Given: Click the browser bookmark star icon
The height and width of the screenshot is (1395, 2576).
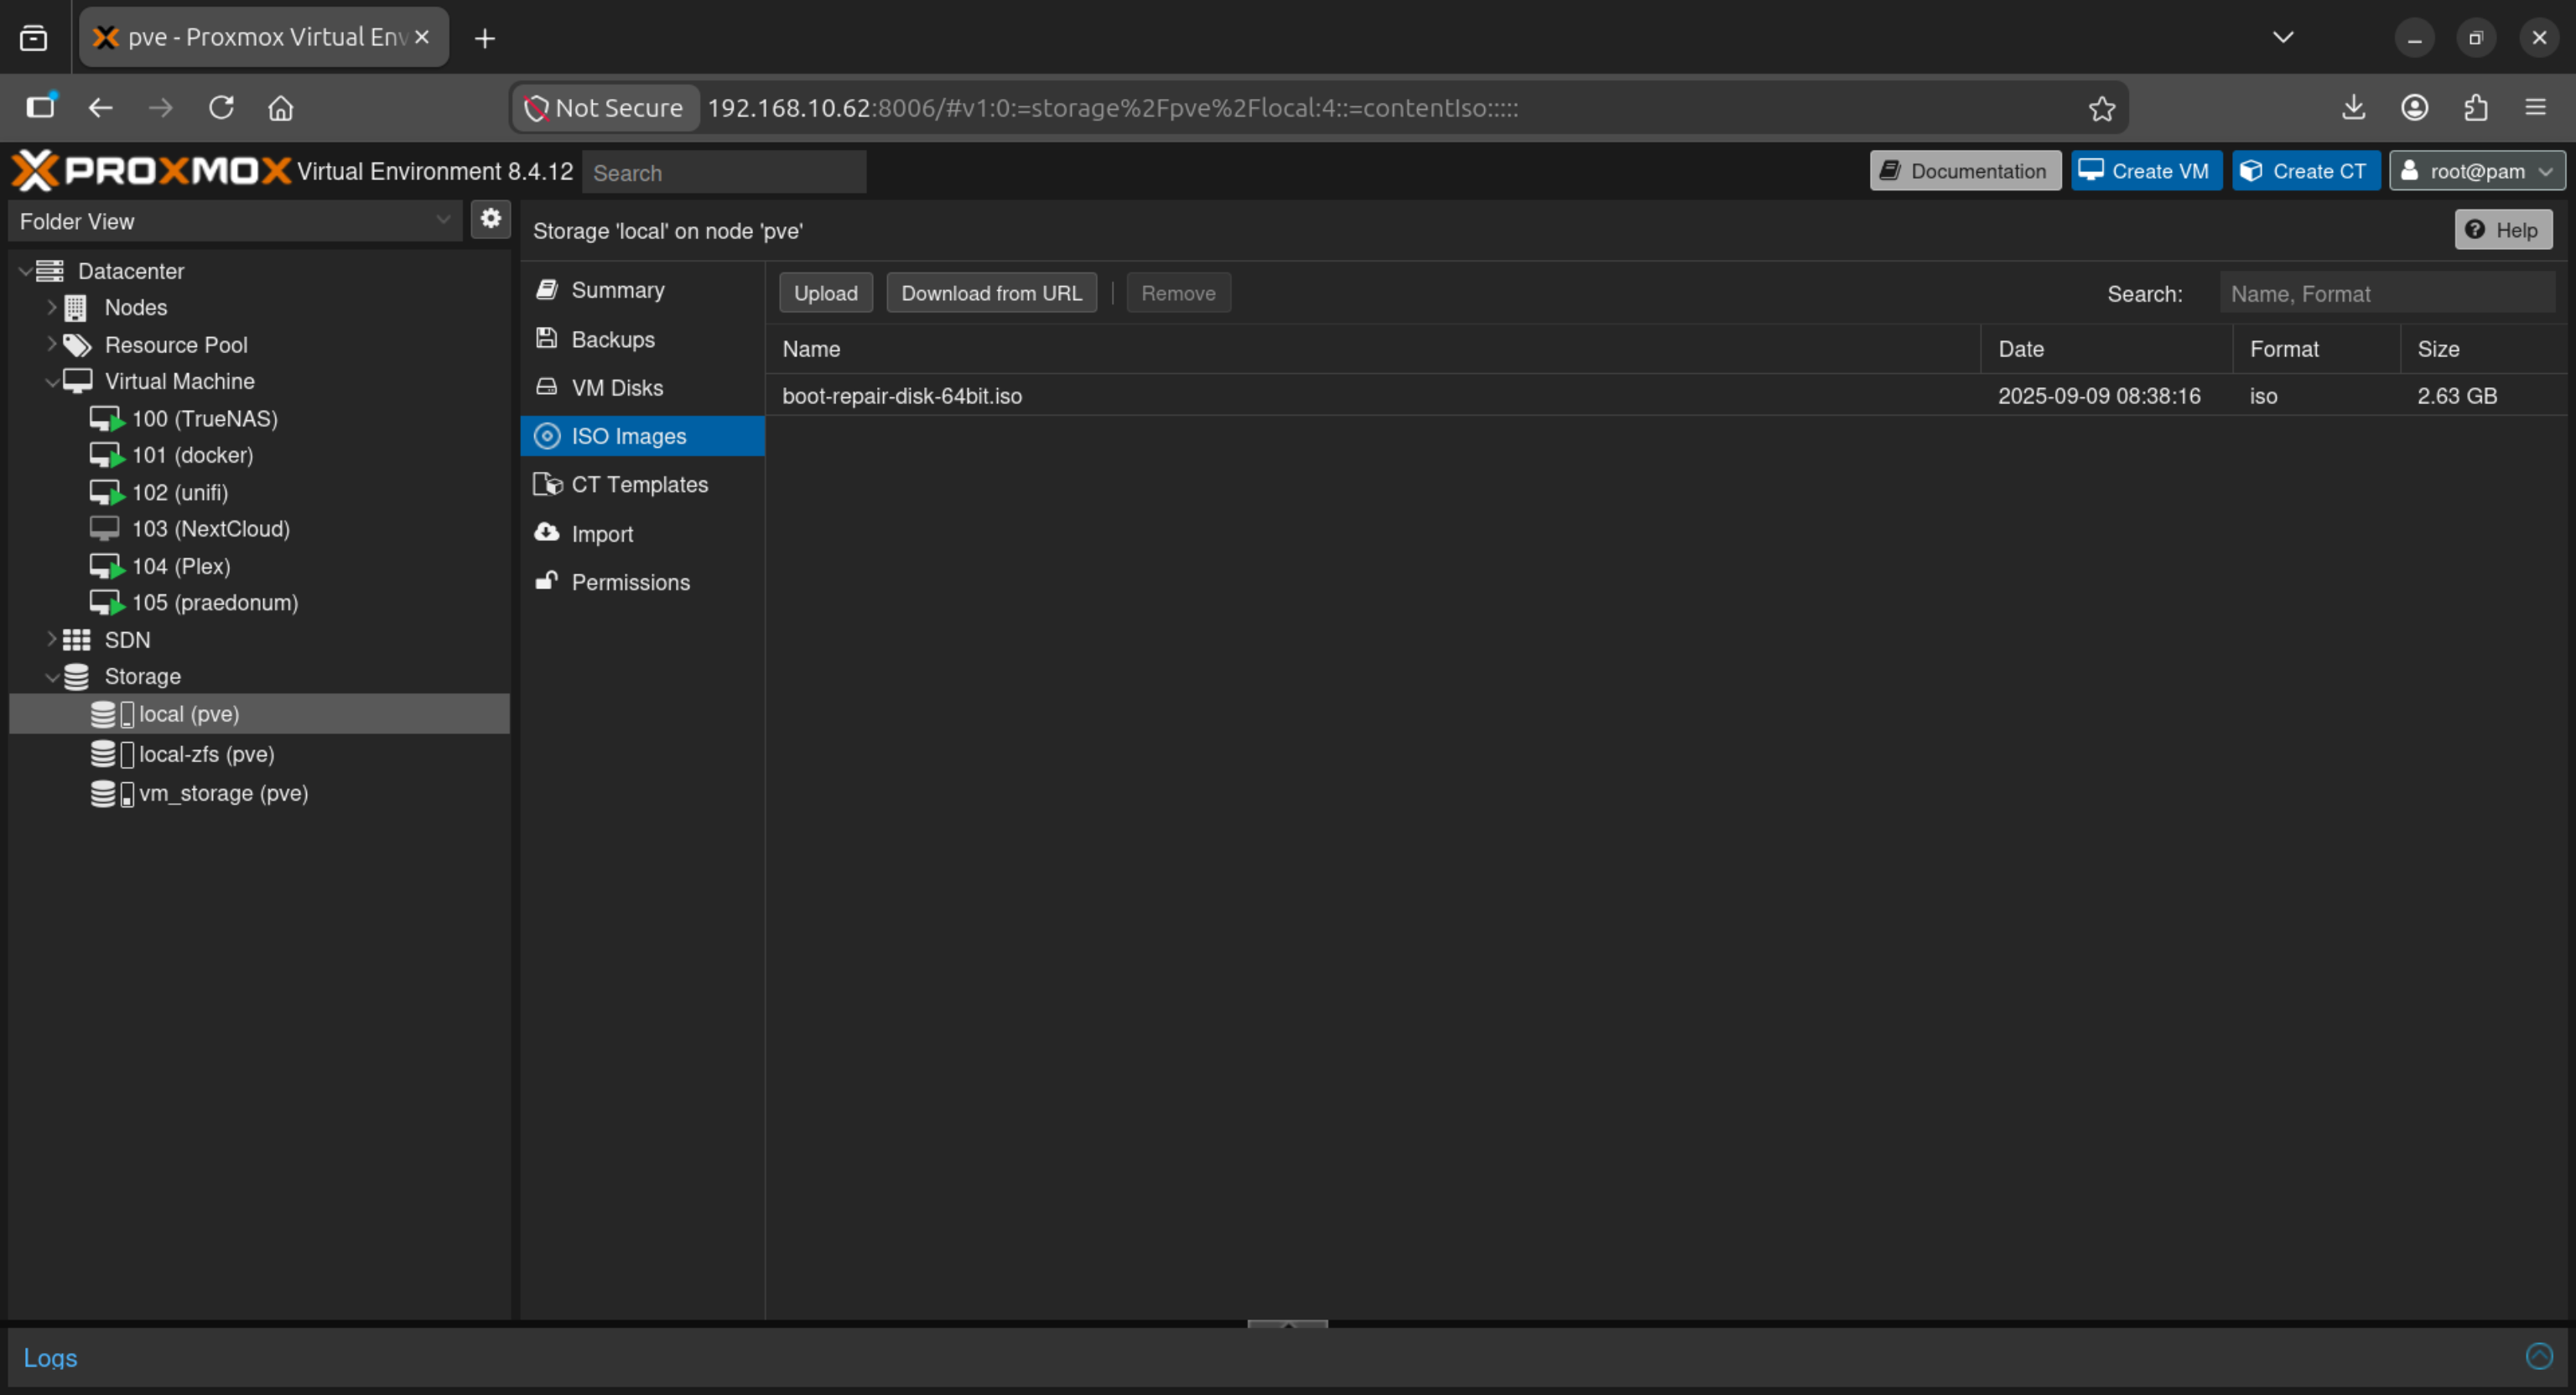Looking at the screenshot, I should tap(2101, 108).
